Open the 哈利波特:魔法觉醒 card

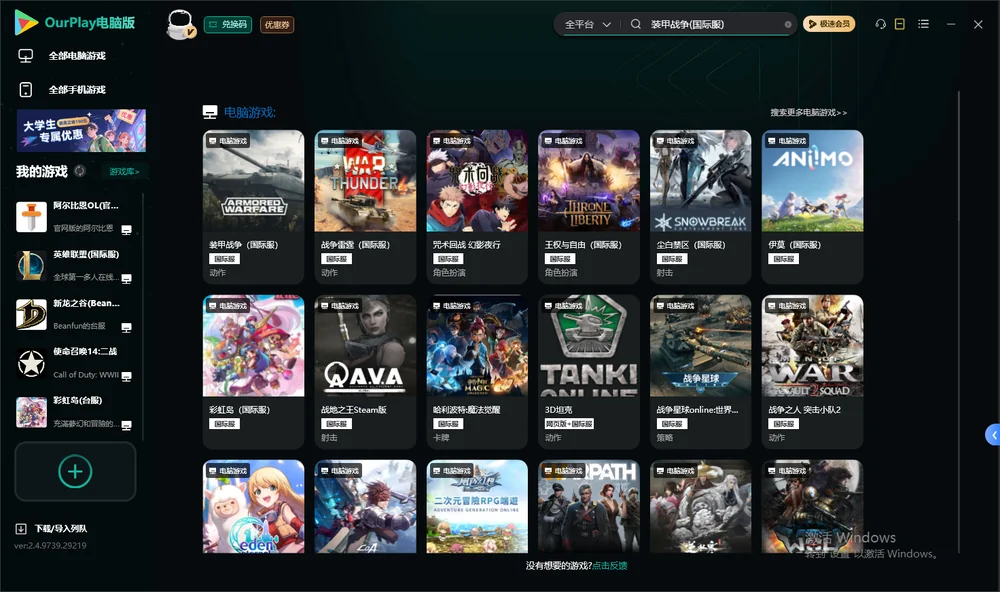pyautogui.click(x=477, y=372)
